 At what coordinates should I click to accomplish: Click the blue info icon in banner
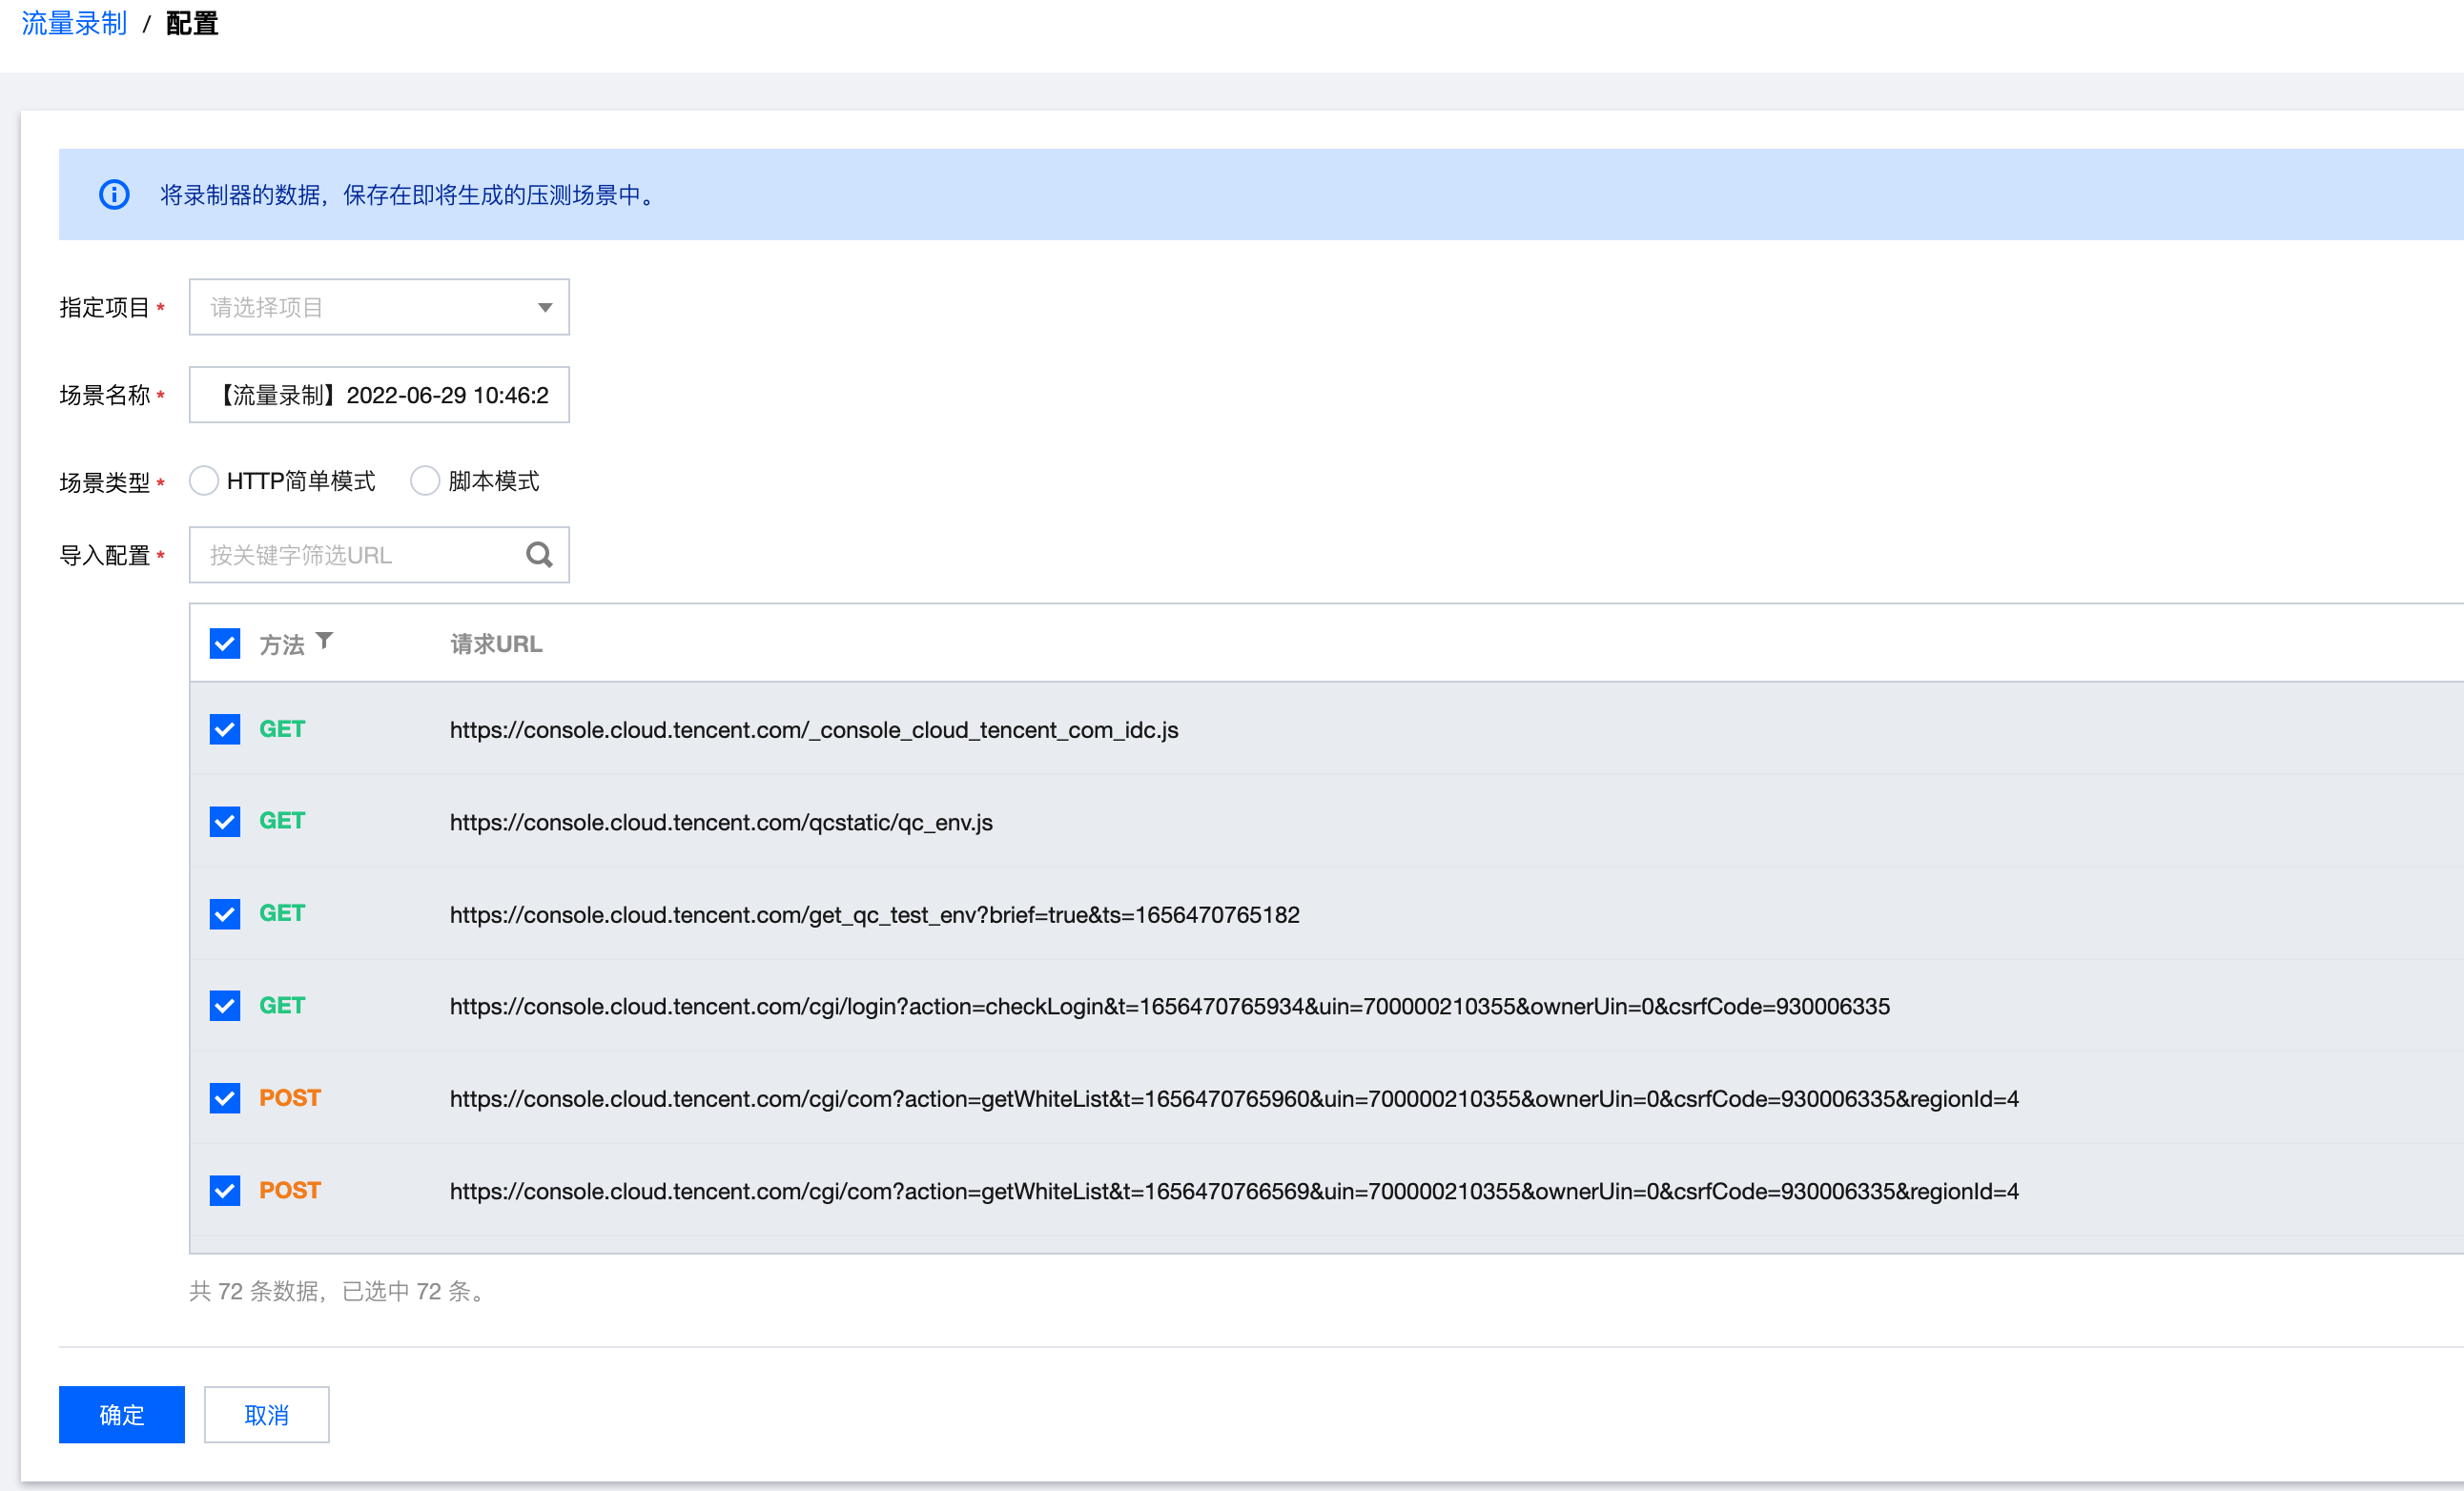114,194
